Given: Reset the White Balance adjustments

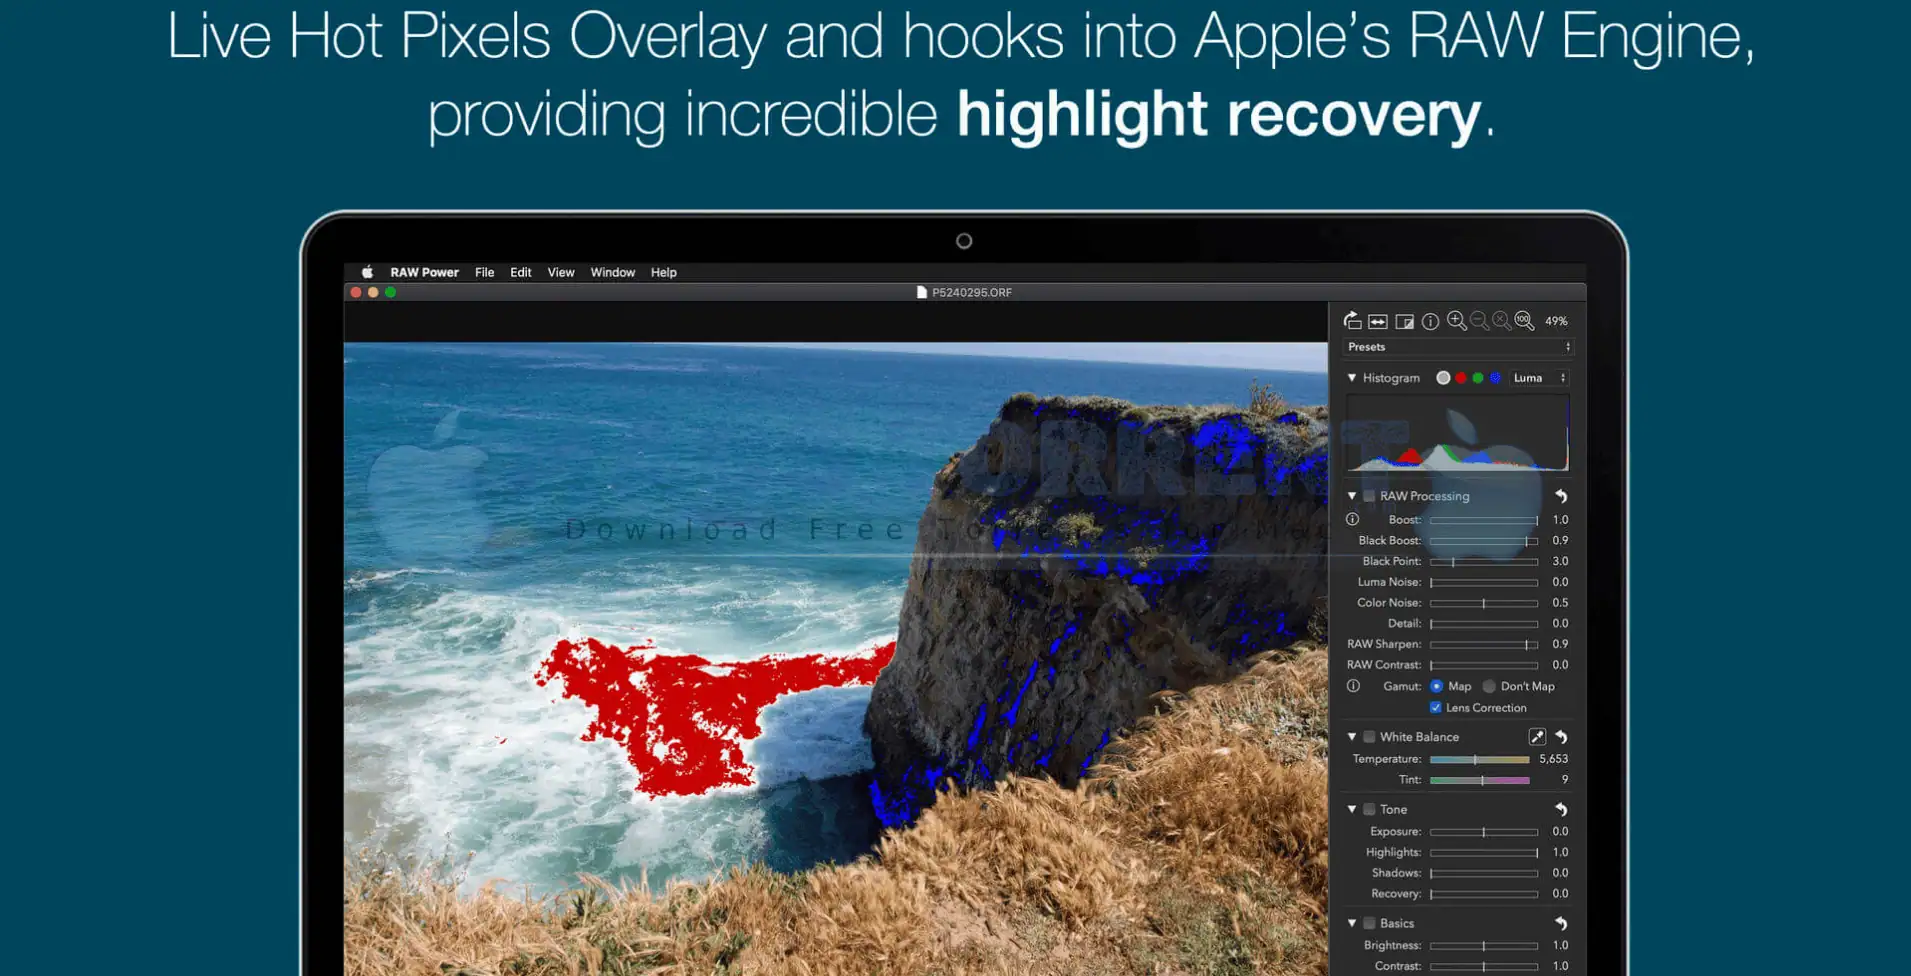Looking at the screenshot, I should 1561,737.
